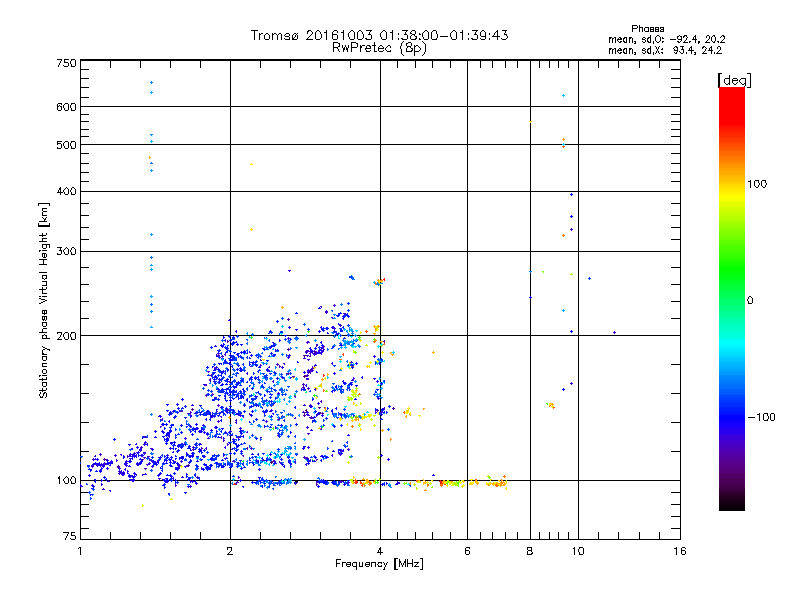Click the '[deg]' colorbar unit label

coord(734,80)
